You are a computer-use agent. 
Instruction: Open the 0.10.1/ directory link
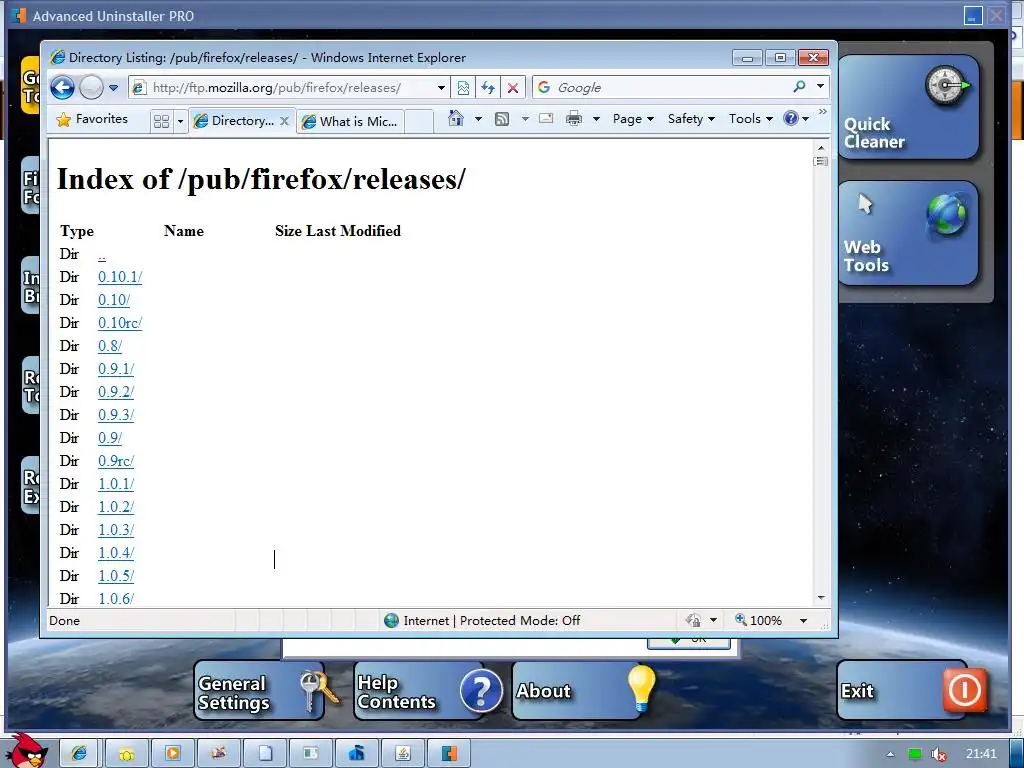pos(120,277)
